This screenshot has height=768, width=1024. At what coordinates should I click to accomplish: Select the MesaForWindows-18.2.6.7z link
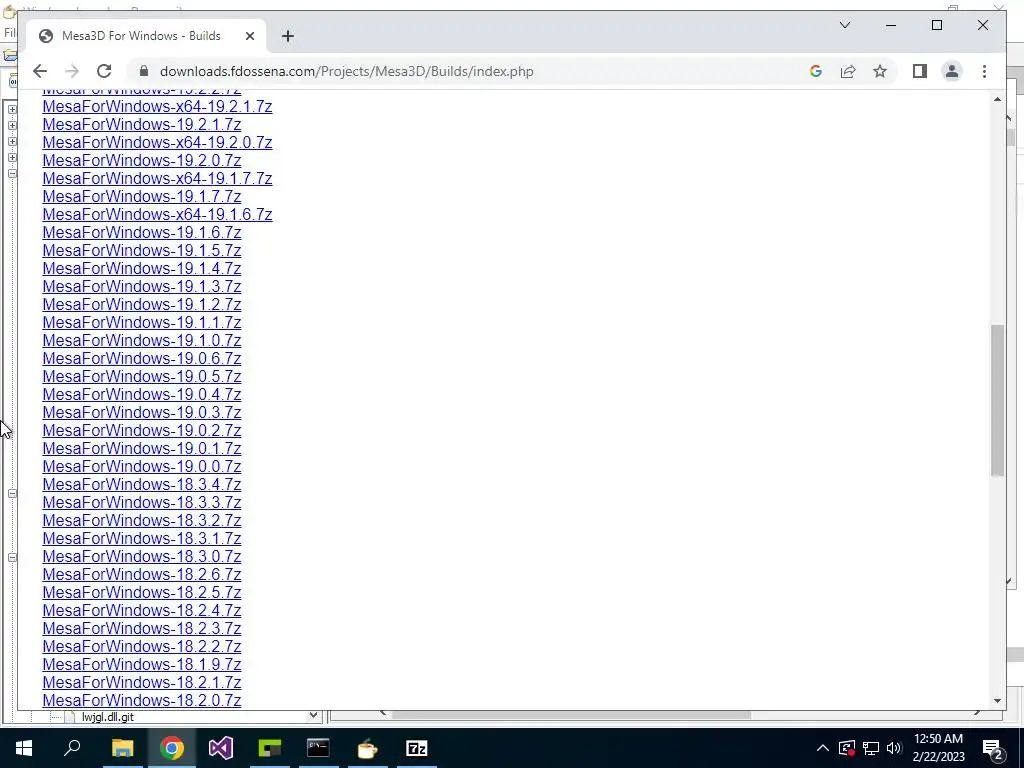pyautogui.click(x=142, y=574)
